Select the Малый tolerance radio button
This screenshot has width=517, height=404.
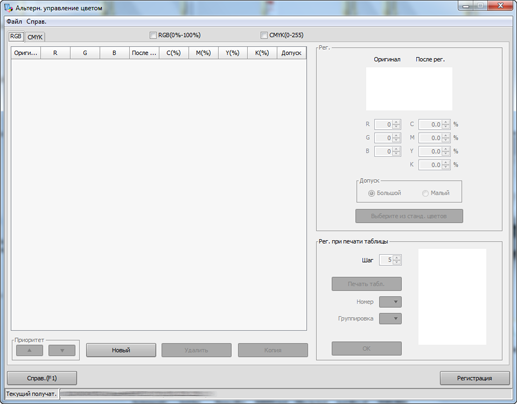(x=425, y=193)
